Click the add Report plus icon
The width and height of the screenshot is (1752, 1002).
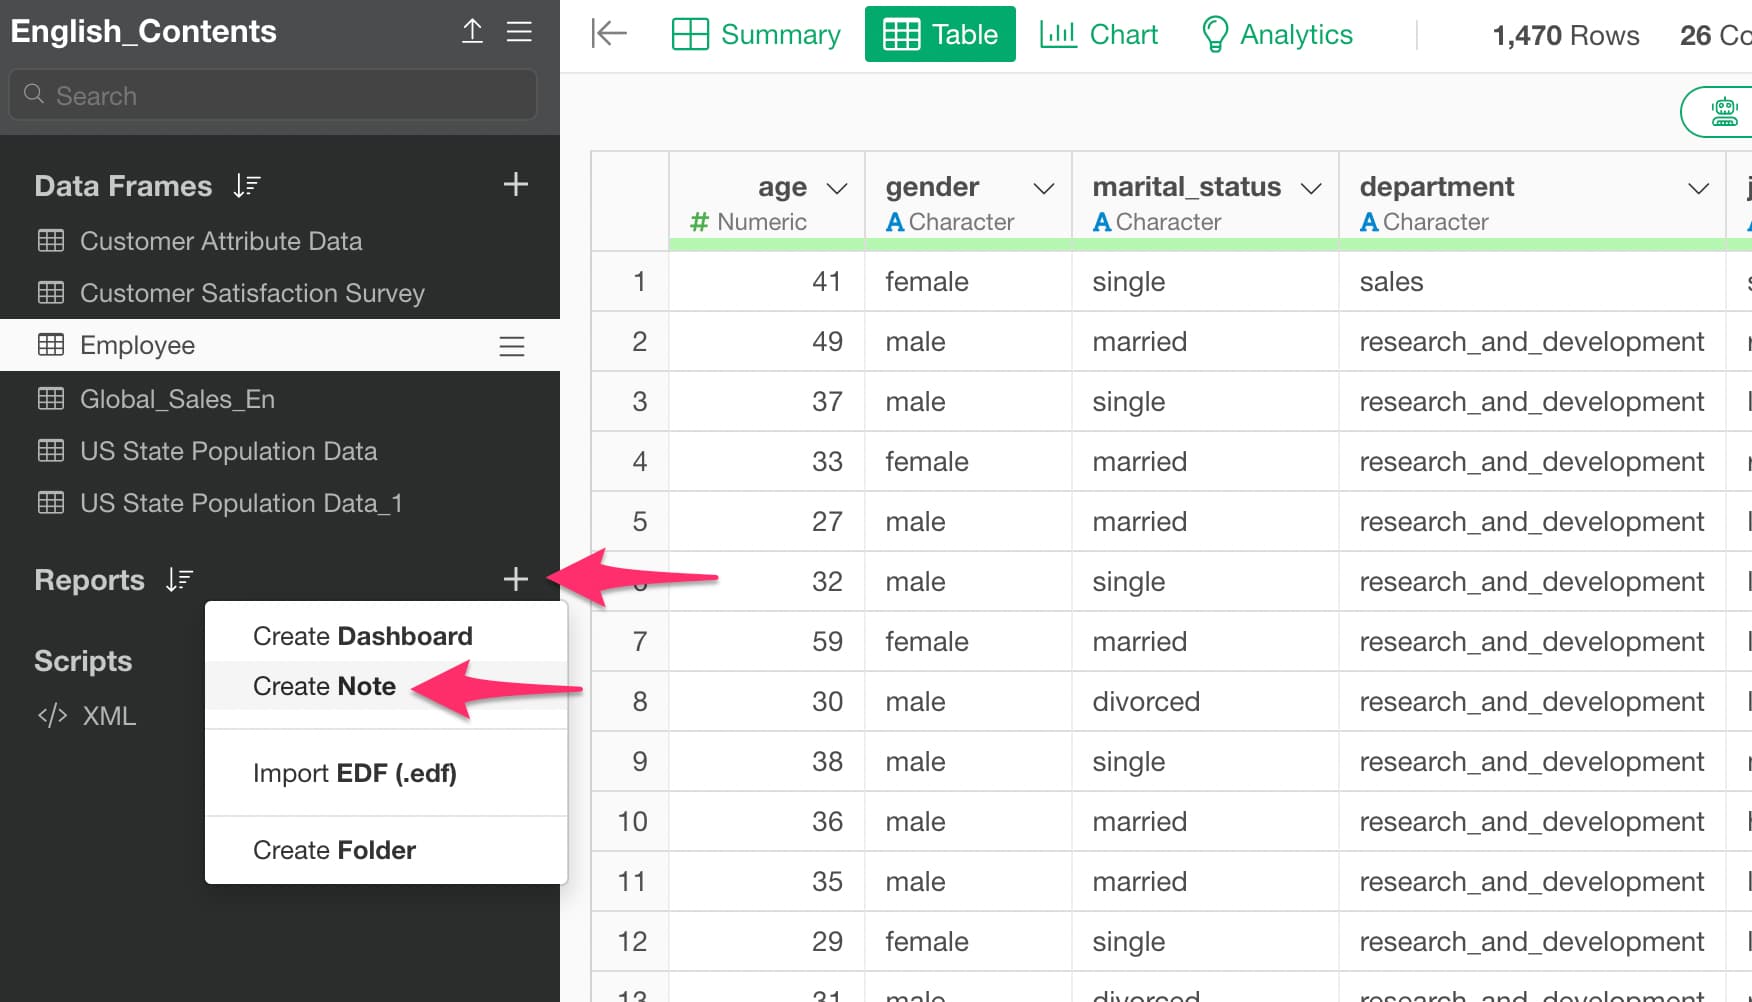pyautogui.click(x=515, y=579)
